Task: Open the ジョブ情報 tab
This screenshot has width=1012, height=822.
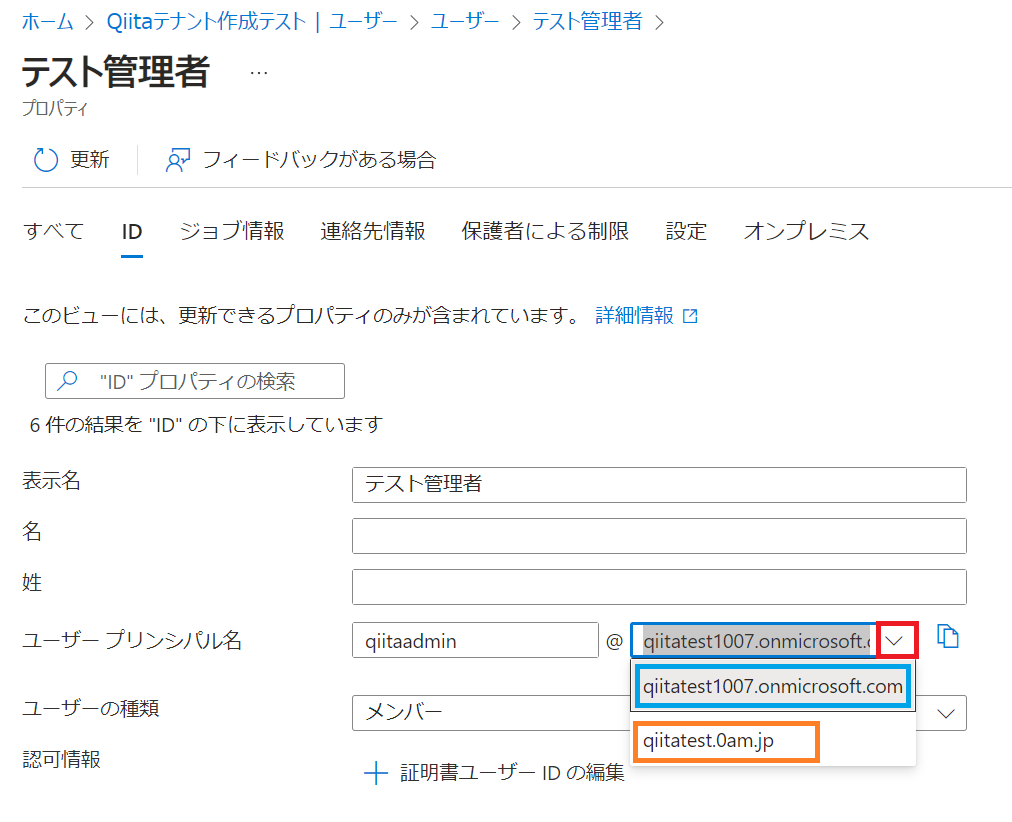Action: [x=232, y=232]
